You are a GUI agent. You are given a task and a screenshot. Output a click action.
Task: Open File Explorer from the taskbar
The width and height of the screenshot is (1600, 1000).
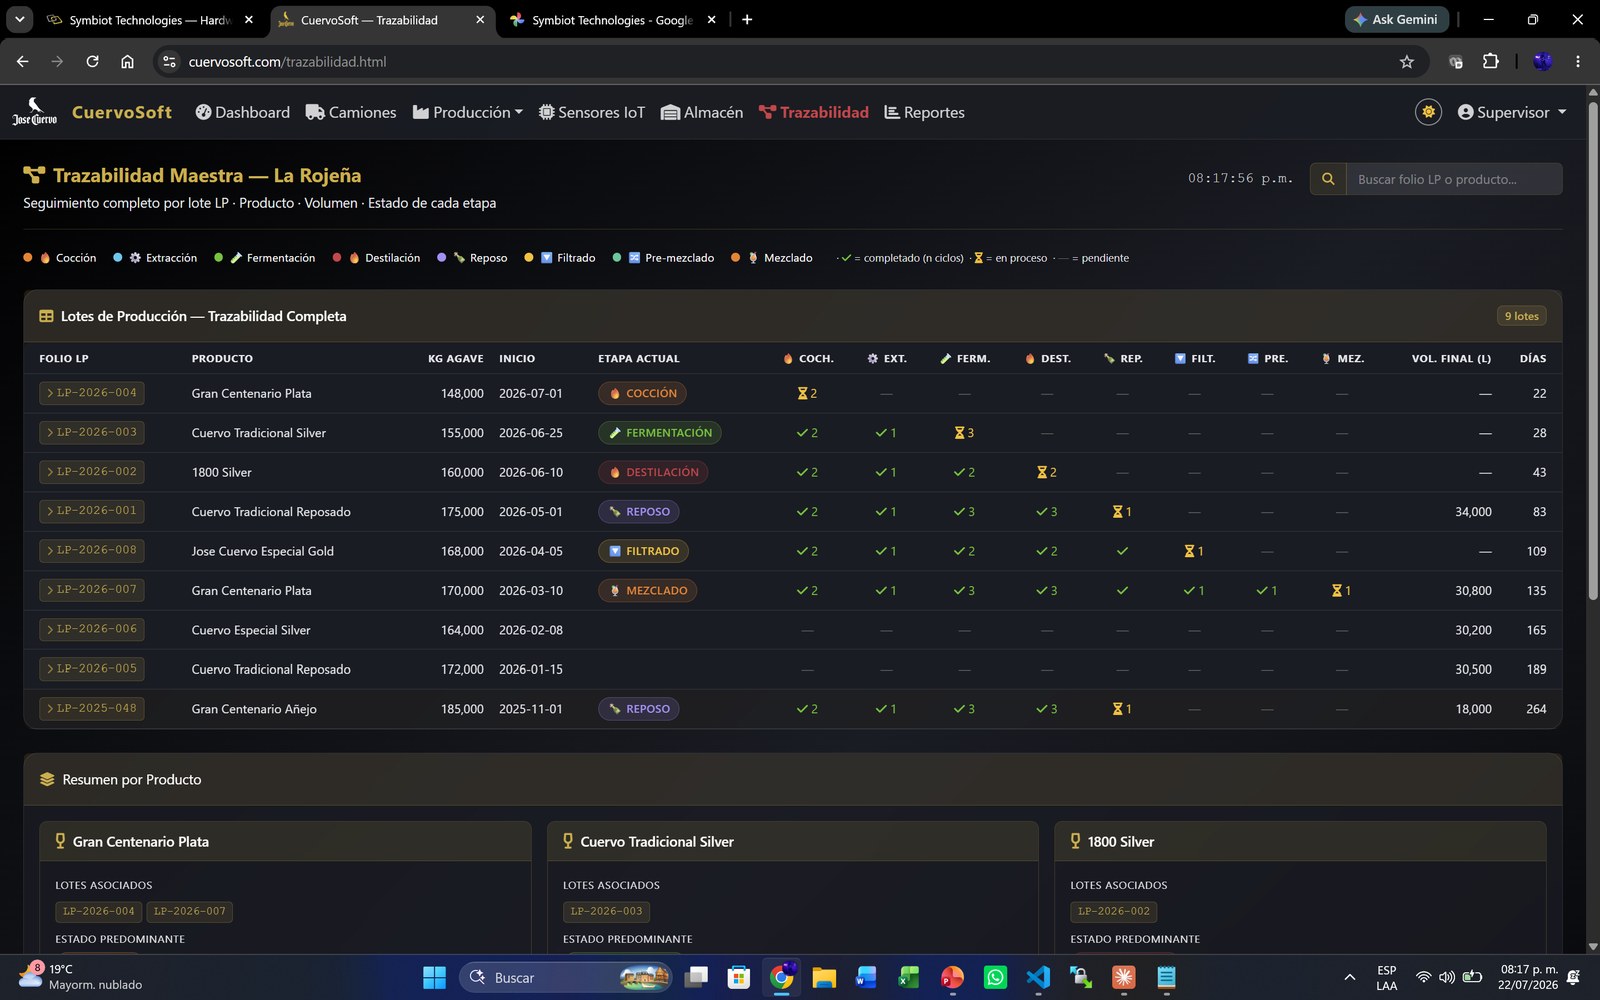pyautogui.click(x=824, y=977)
